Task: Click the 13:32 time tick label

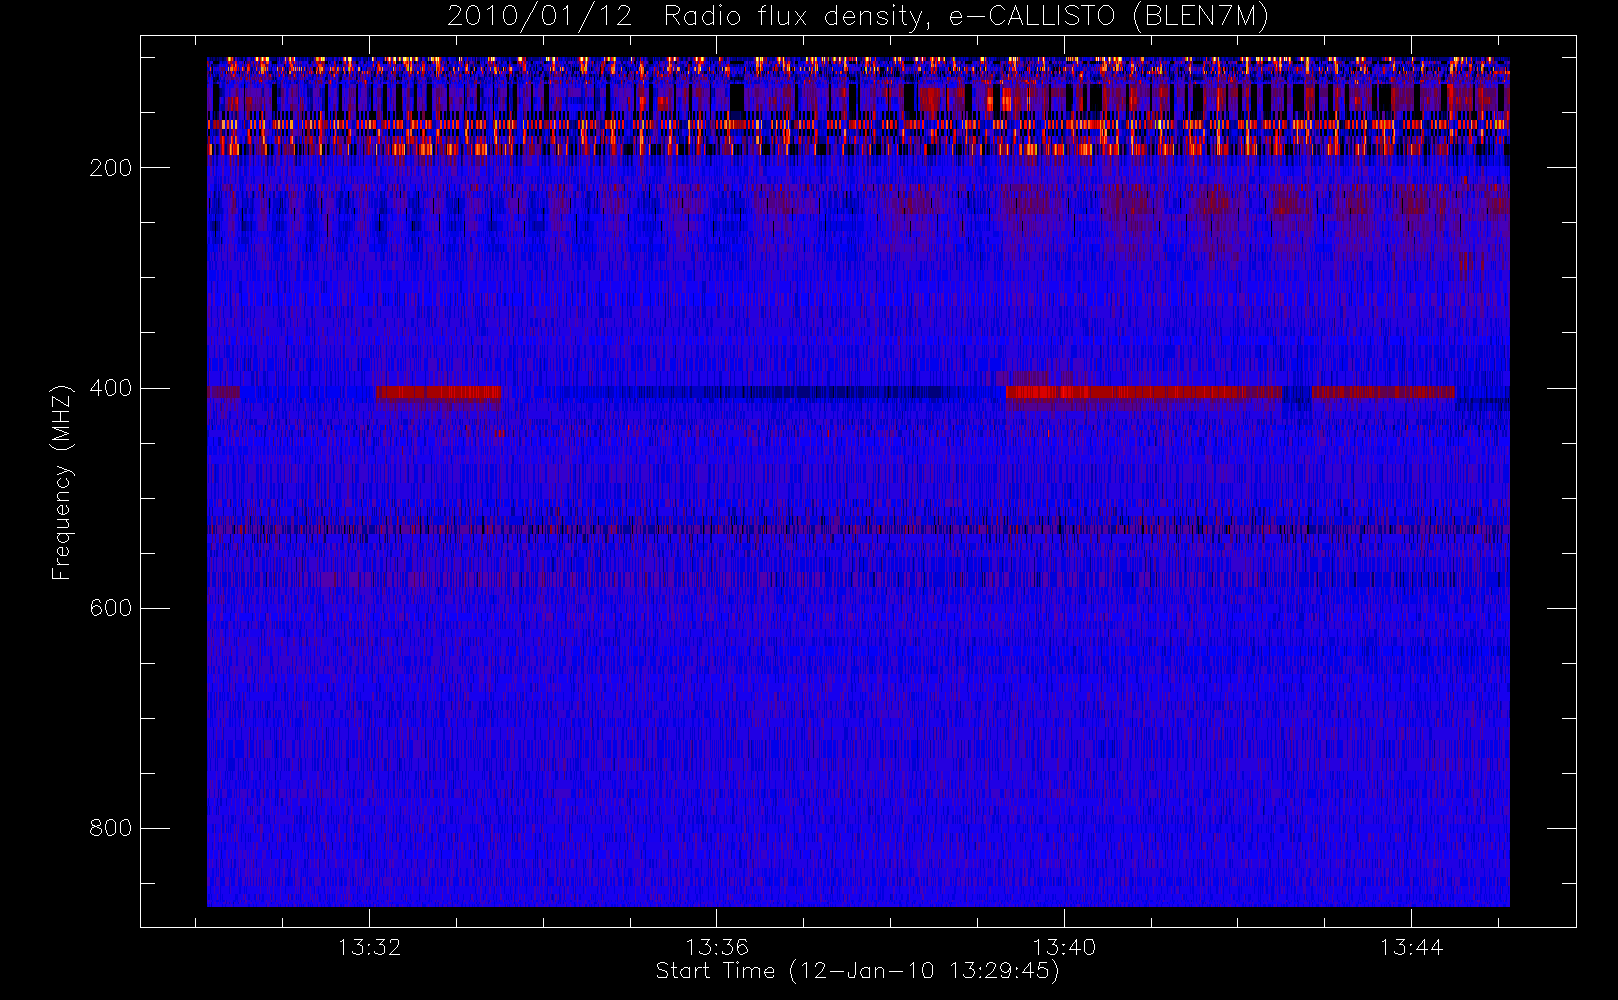Action: pos(369,947)
